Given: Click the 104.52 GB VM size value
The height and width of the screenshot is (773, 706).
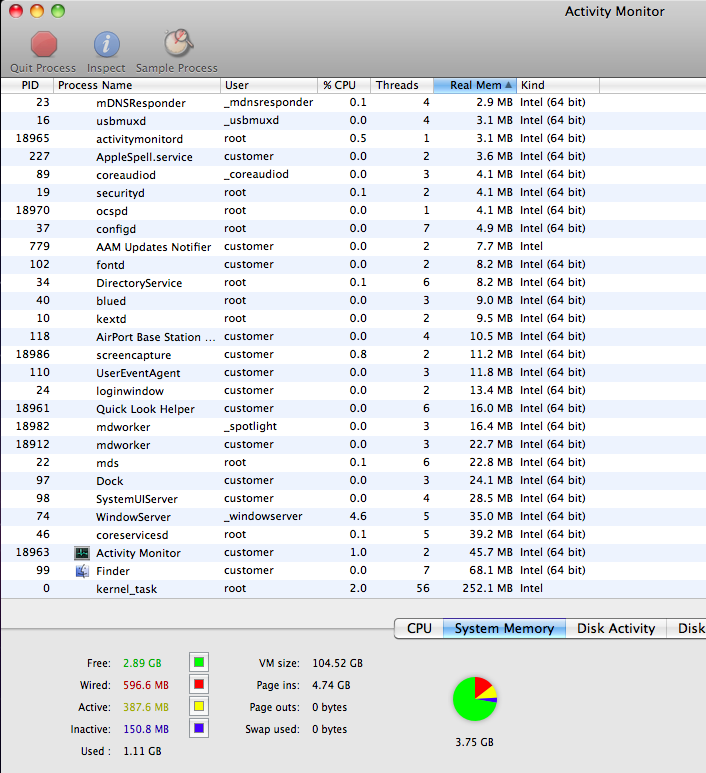Looking at the screenshot, I should point(337,663).
